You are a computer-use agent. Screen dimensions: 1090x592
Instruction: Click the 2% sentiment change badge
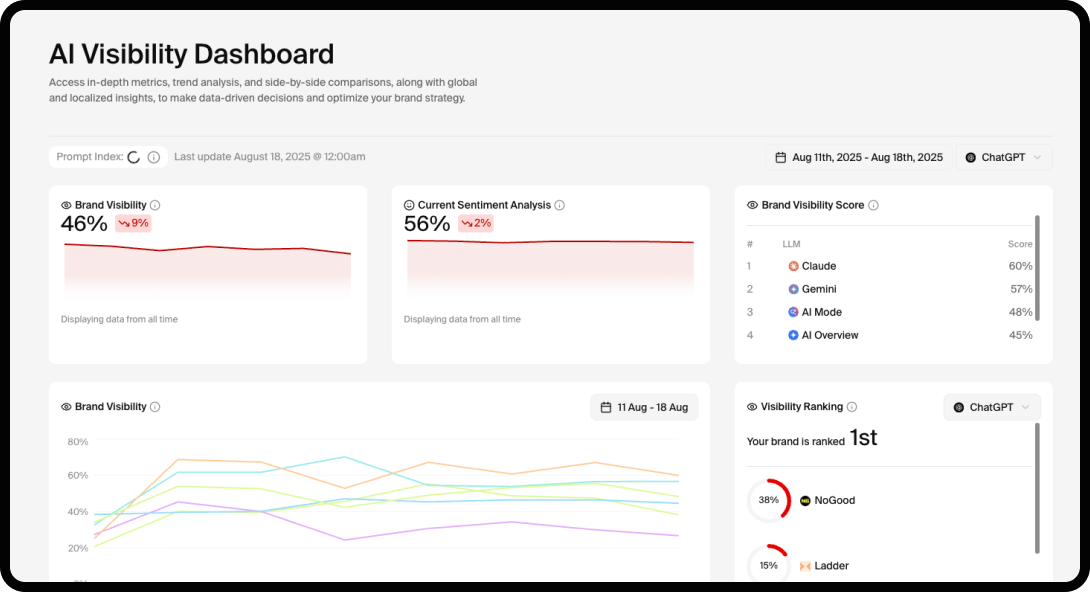click(476, 223)
